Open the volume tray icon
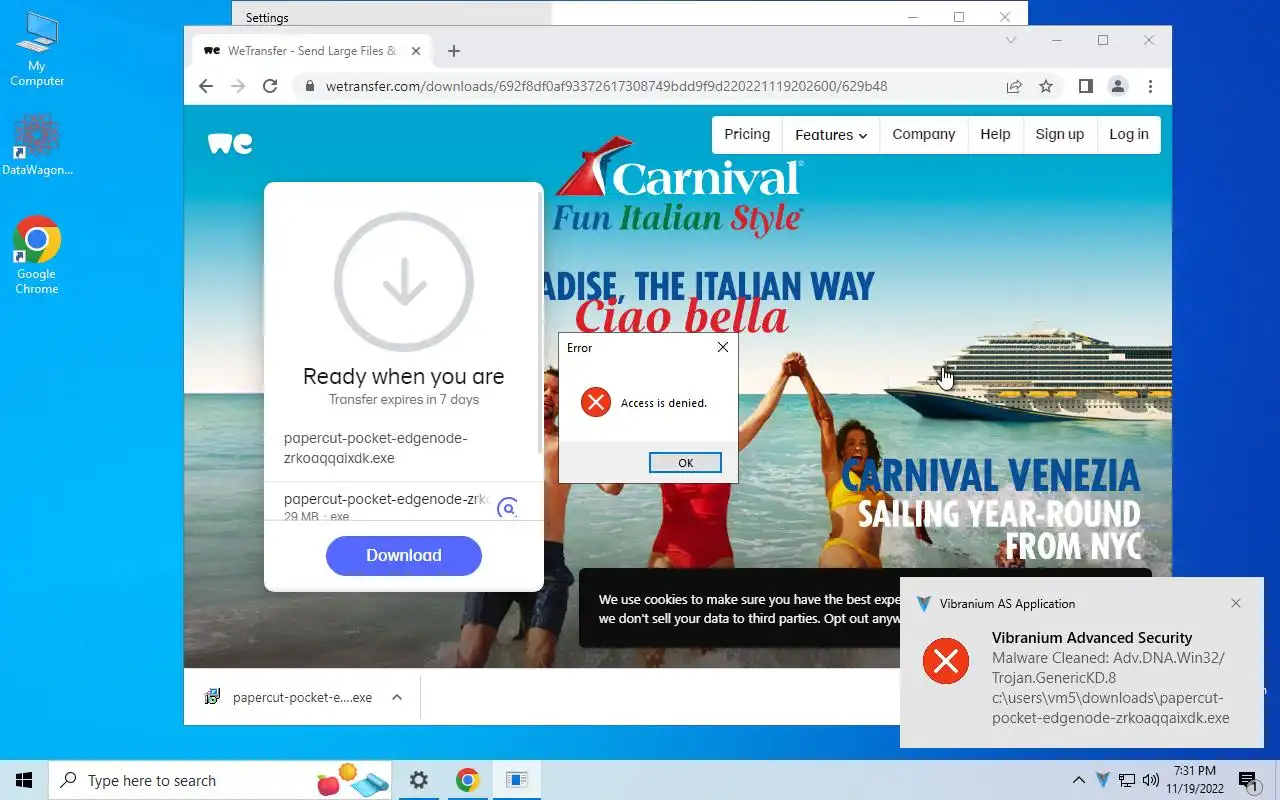Image resolution: width=1280 pixels, height=800 pixels. (x=1151, y=780)
